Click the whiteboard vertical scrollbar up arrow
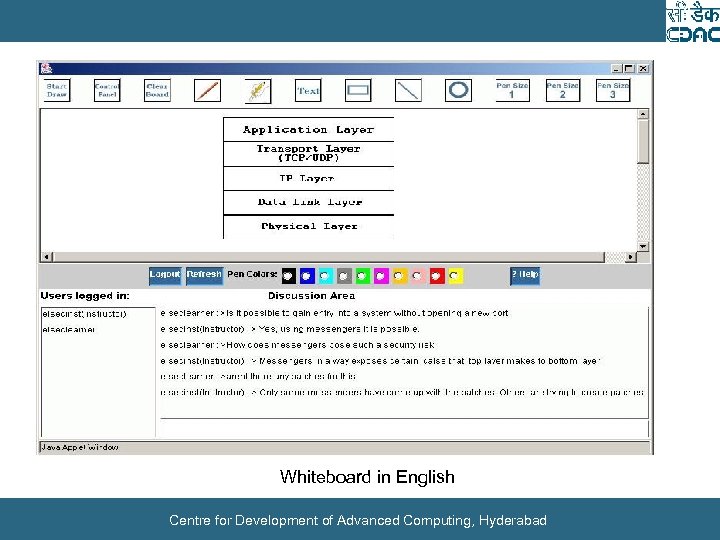The image size is (720, 540). [643, 114]
